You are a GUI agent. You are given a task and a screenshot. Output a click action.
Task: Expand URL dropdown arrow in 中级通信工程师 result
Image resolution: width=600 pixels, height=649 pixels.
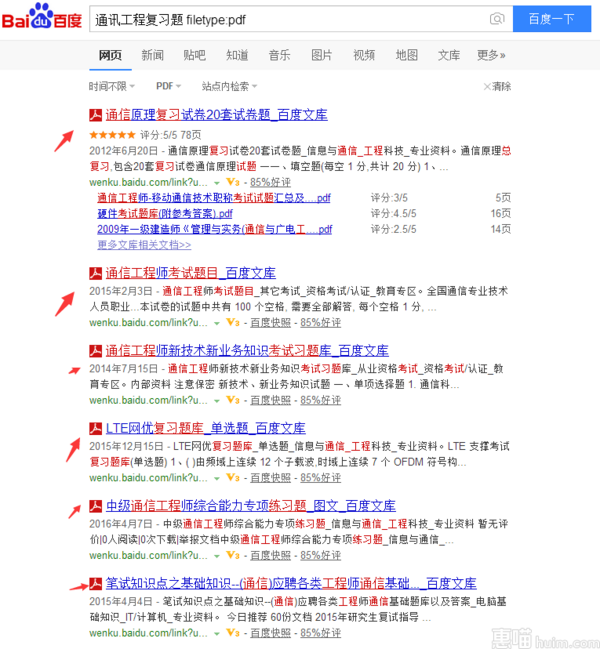coord(216,556)
